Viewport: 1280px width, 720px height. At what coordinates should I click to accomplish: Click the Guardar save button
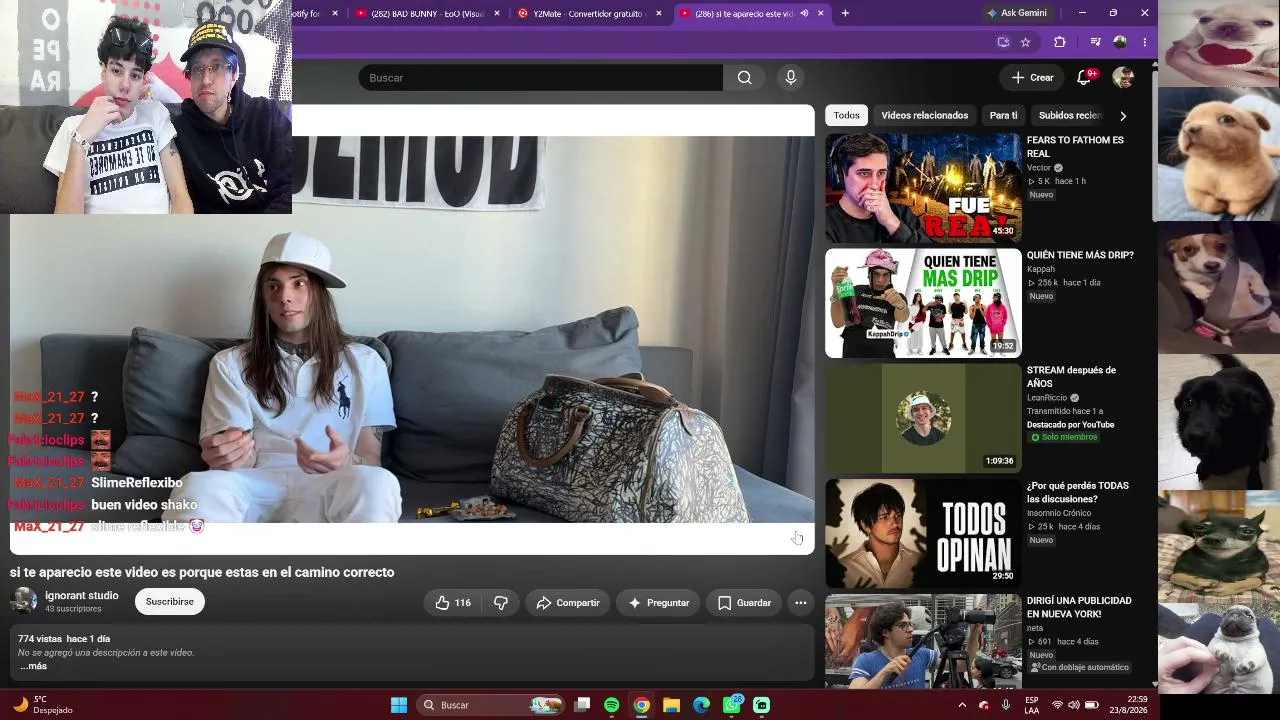coord(745,603)
